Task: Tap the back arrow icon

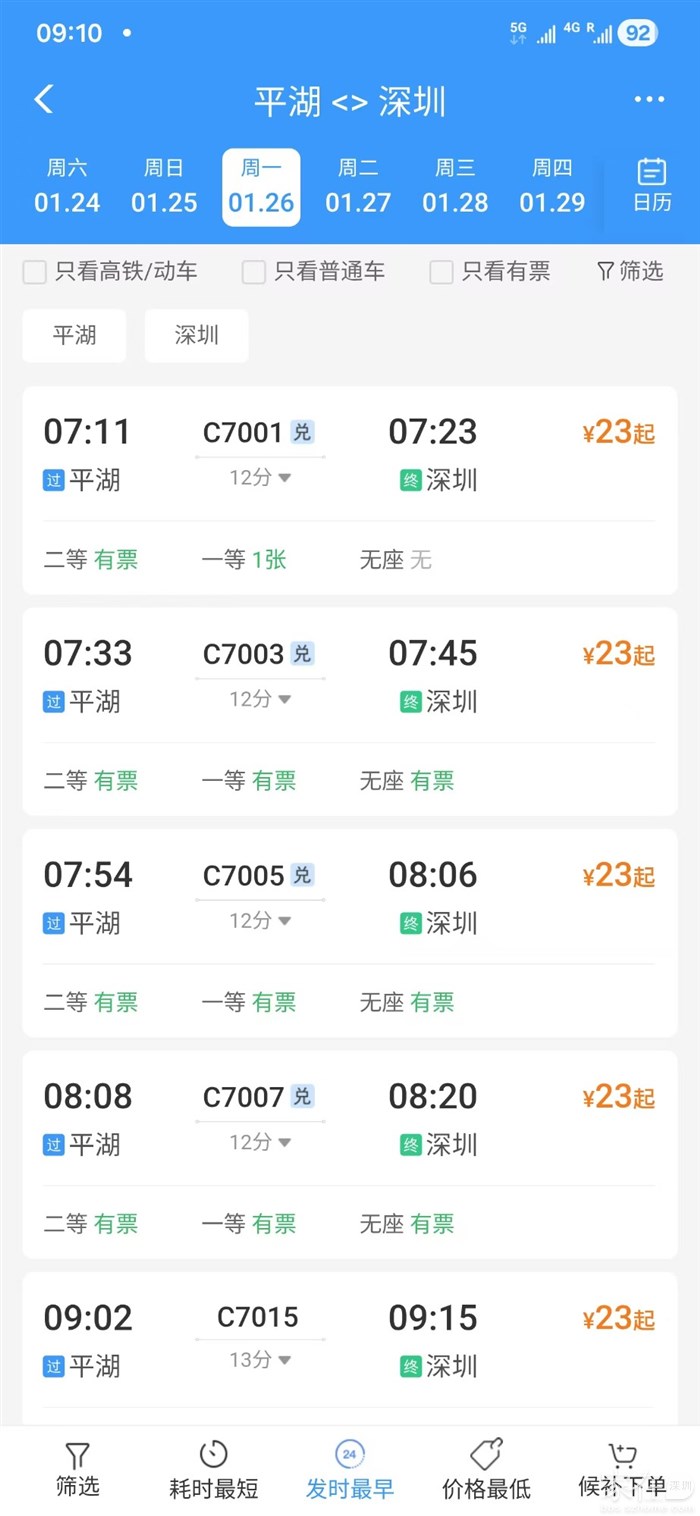Action: [44, 100]
